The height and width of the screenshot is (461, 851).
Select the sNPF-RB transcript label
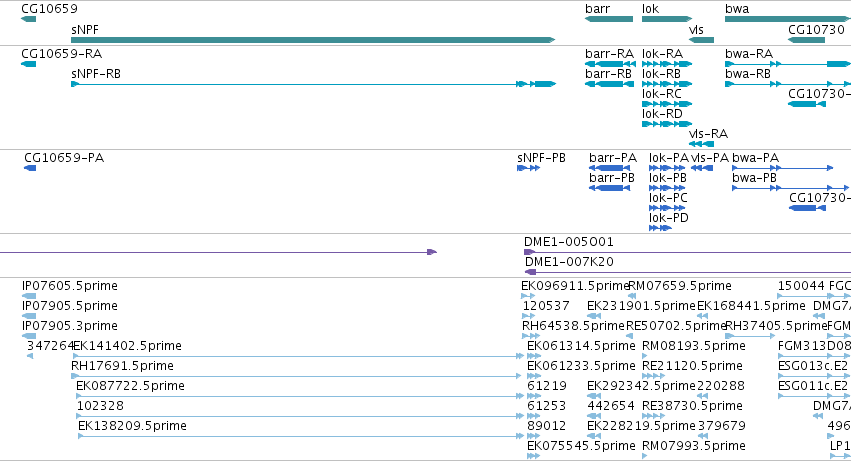coord(96,74)
